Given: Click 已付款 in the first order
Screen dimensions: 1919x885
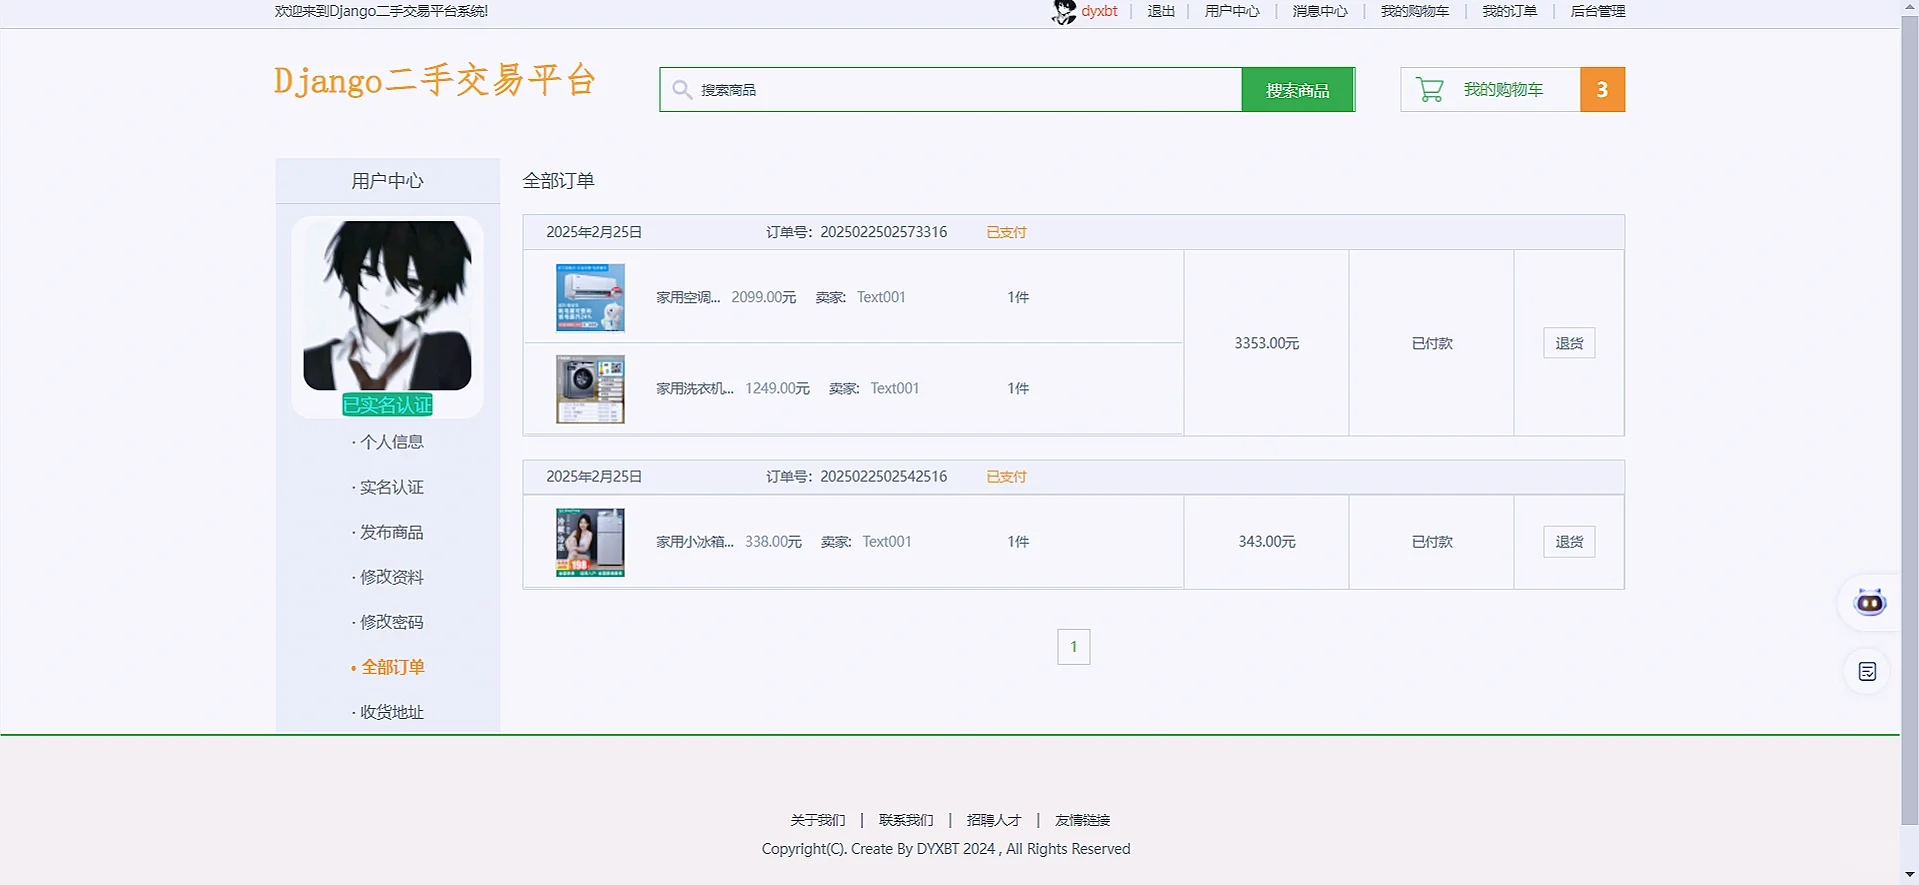Looking at the screenshot, I should [1432, 343].
